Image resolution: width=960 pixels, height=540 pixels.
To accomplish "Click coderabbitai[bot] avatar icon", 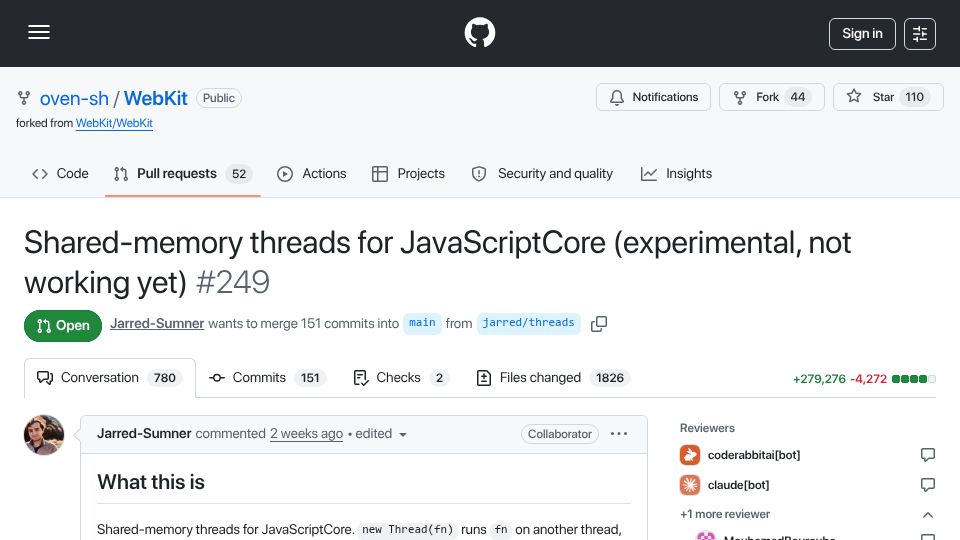I will (690, 455).
